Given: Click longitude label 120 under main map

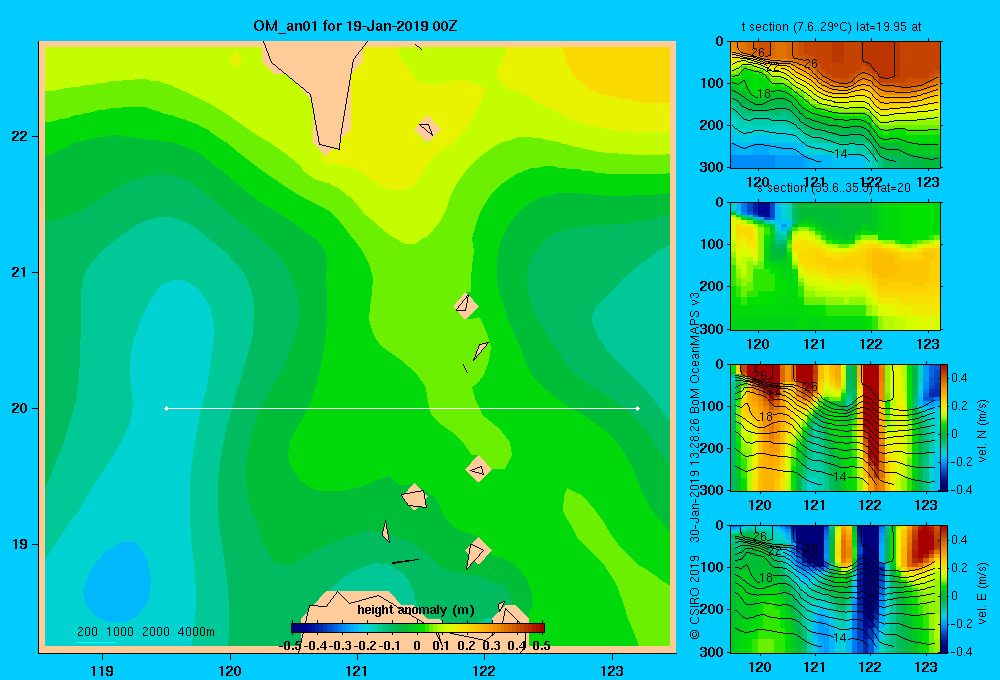Looking at the screenshot, I should coord(230,670).
